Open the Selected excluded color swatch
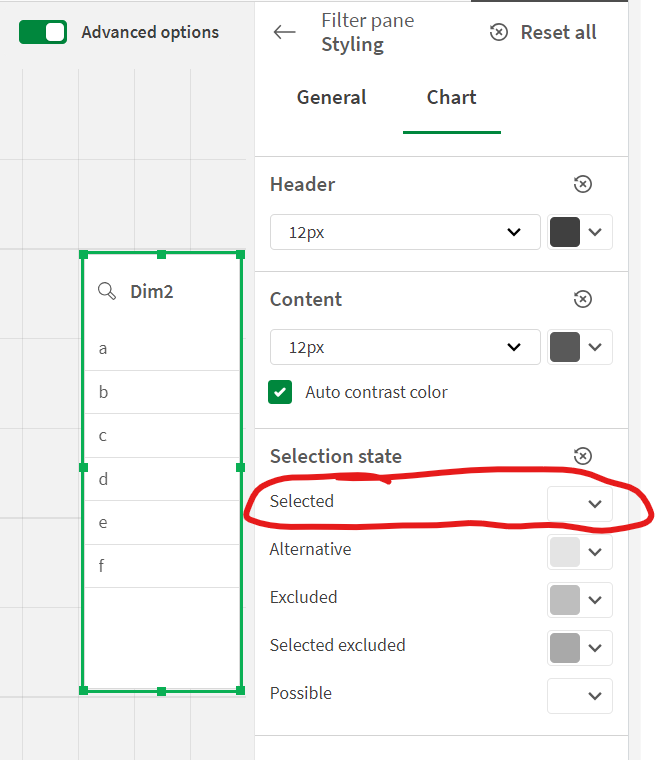Screen dimensions: 658x760 (x=565, y=648)
